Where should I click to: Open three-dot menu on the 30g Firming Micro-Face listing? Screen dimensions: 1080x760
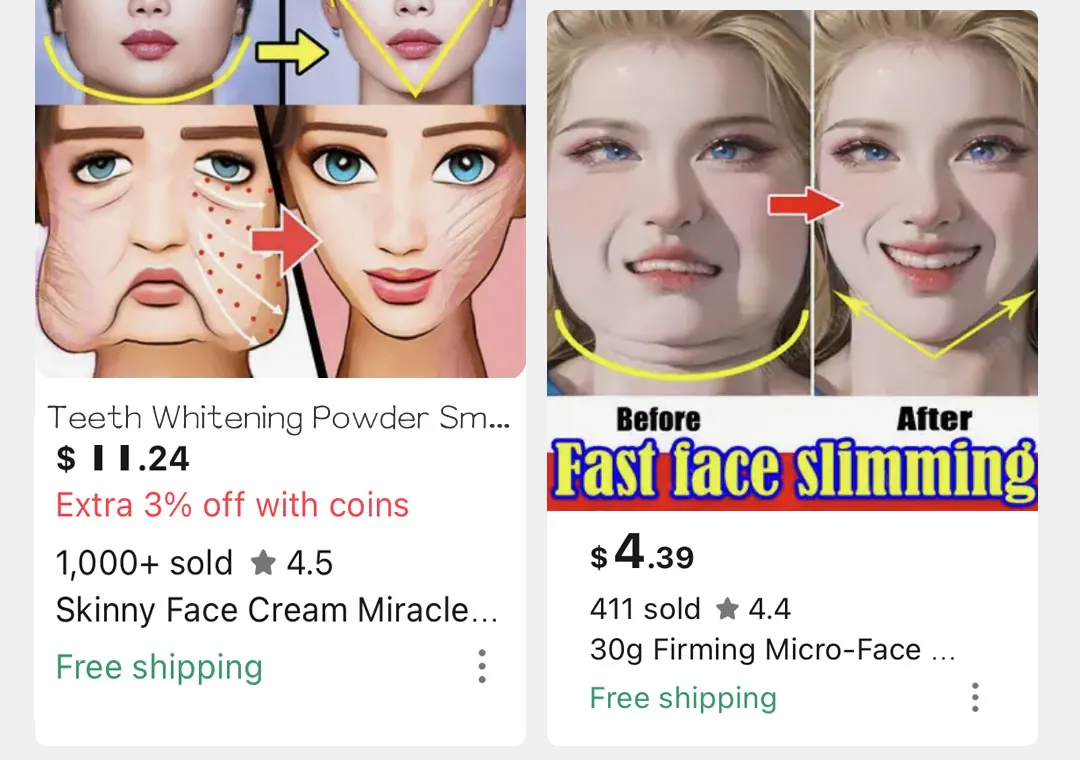pos(975,697)
